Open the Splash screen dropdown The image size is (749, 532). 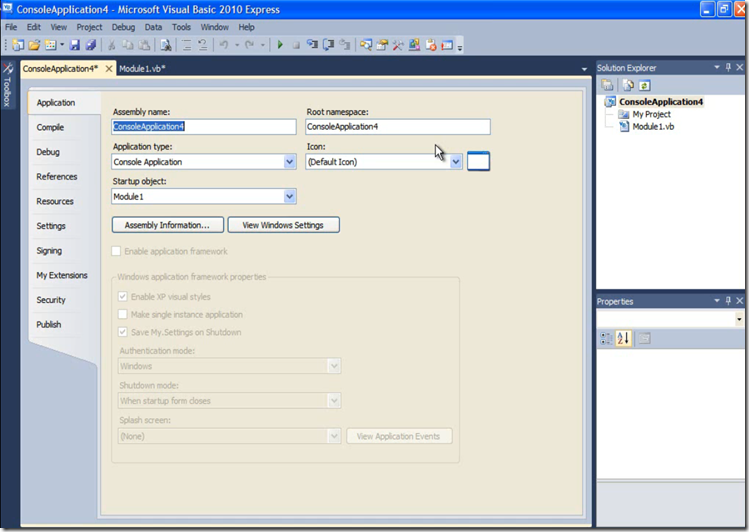334,436
